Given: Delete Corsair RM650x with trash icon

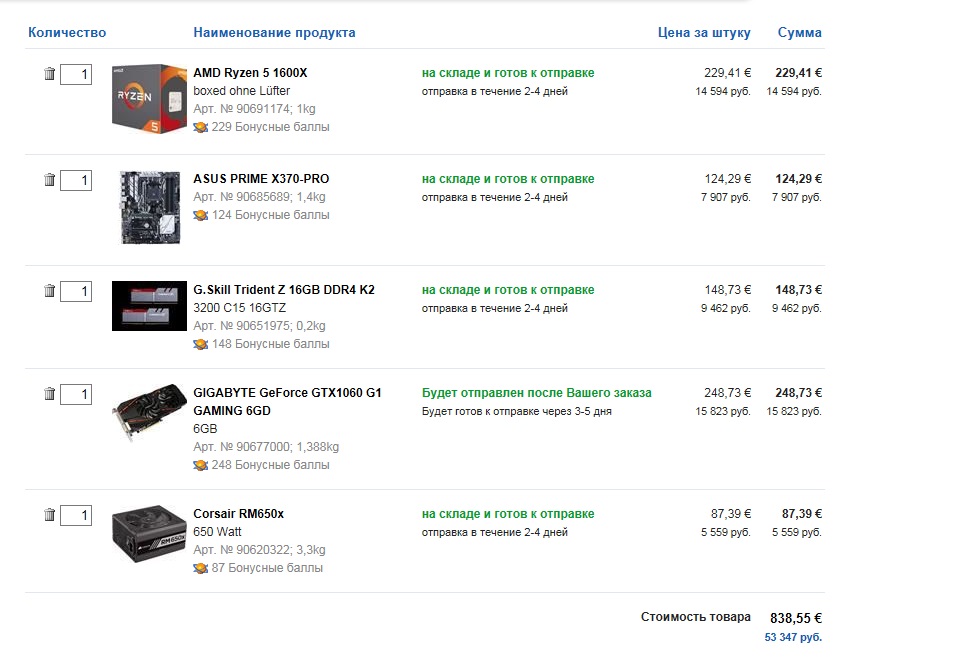Looking at the screenshot, I should (49, 515).
